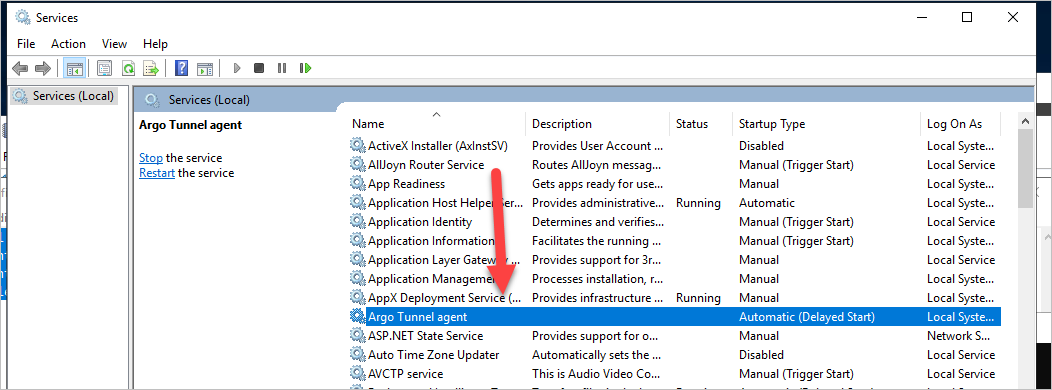Open the File menu

point(26,44)
